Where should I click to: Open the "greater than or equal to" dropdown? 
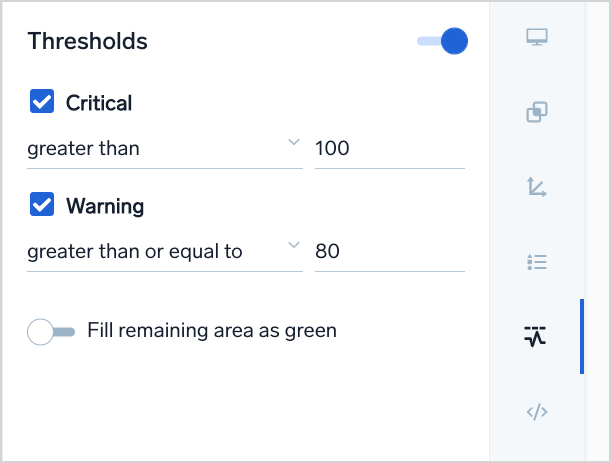(160, 252)
